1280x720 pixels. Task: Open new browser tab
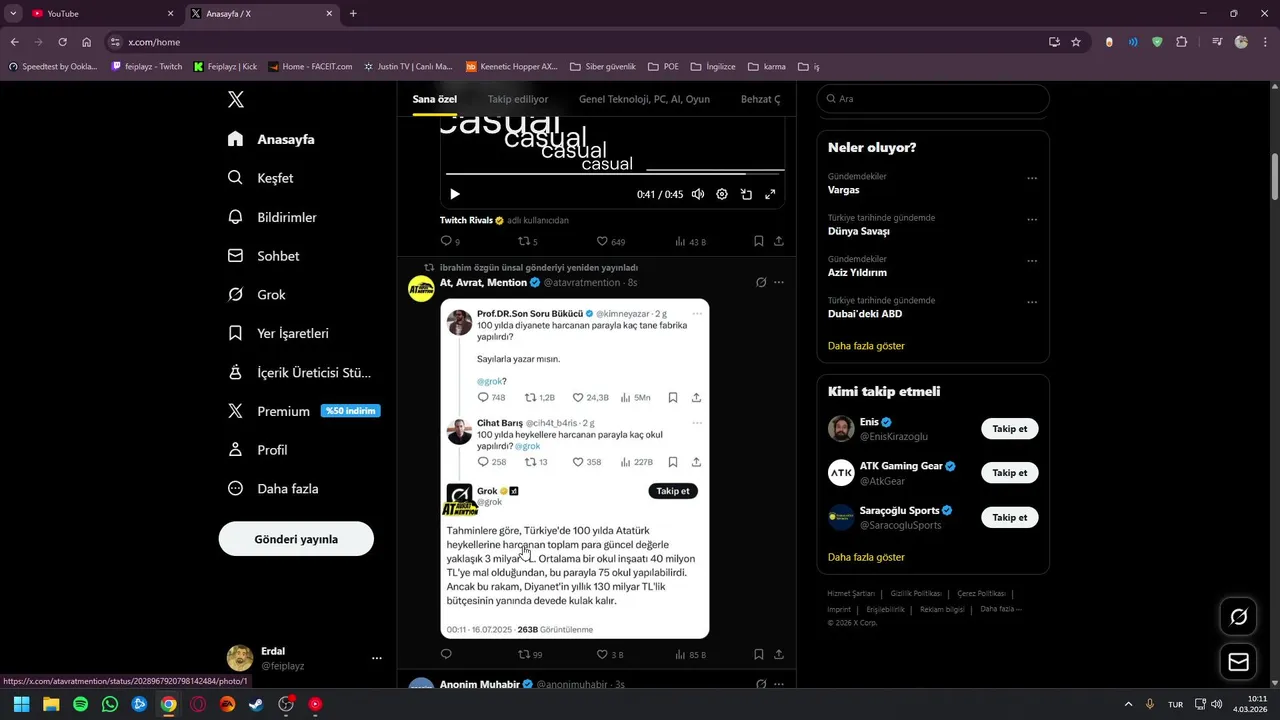click(353, 14)
